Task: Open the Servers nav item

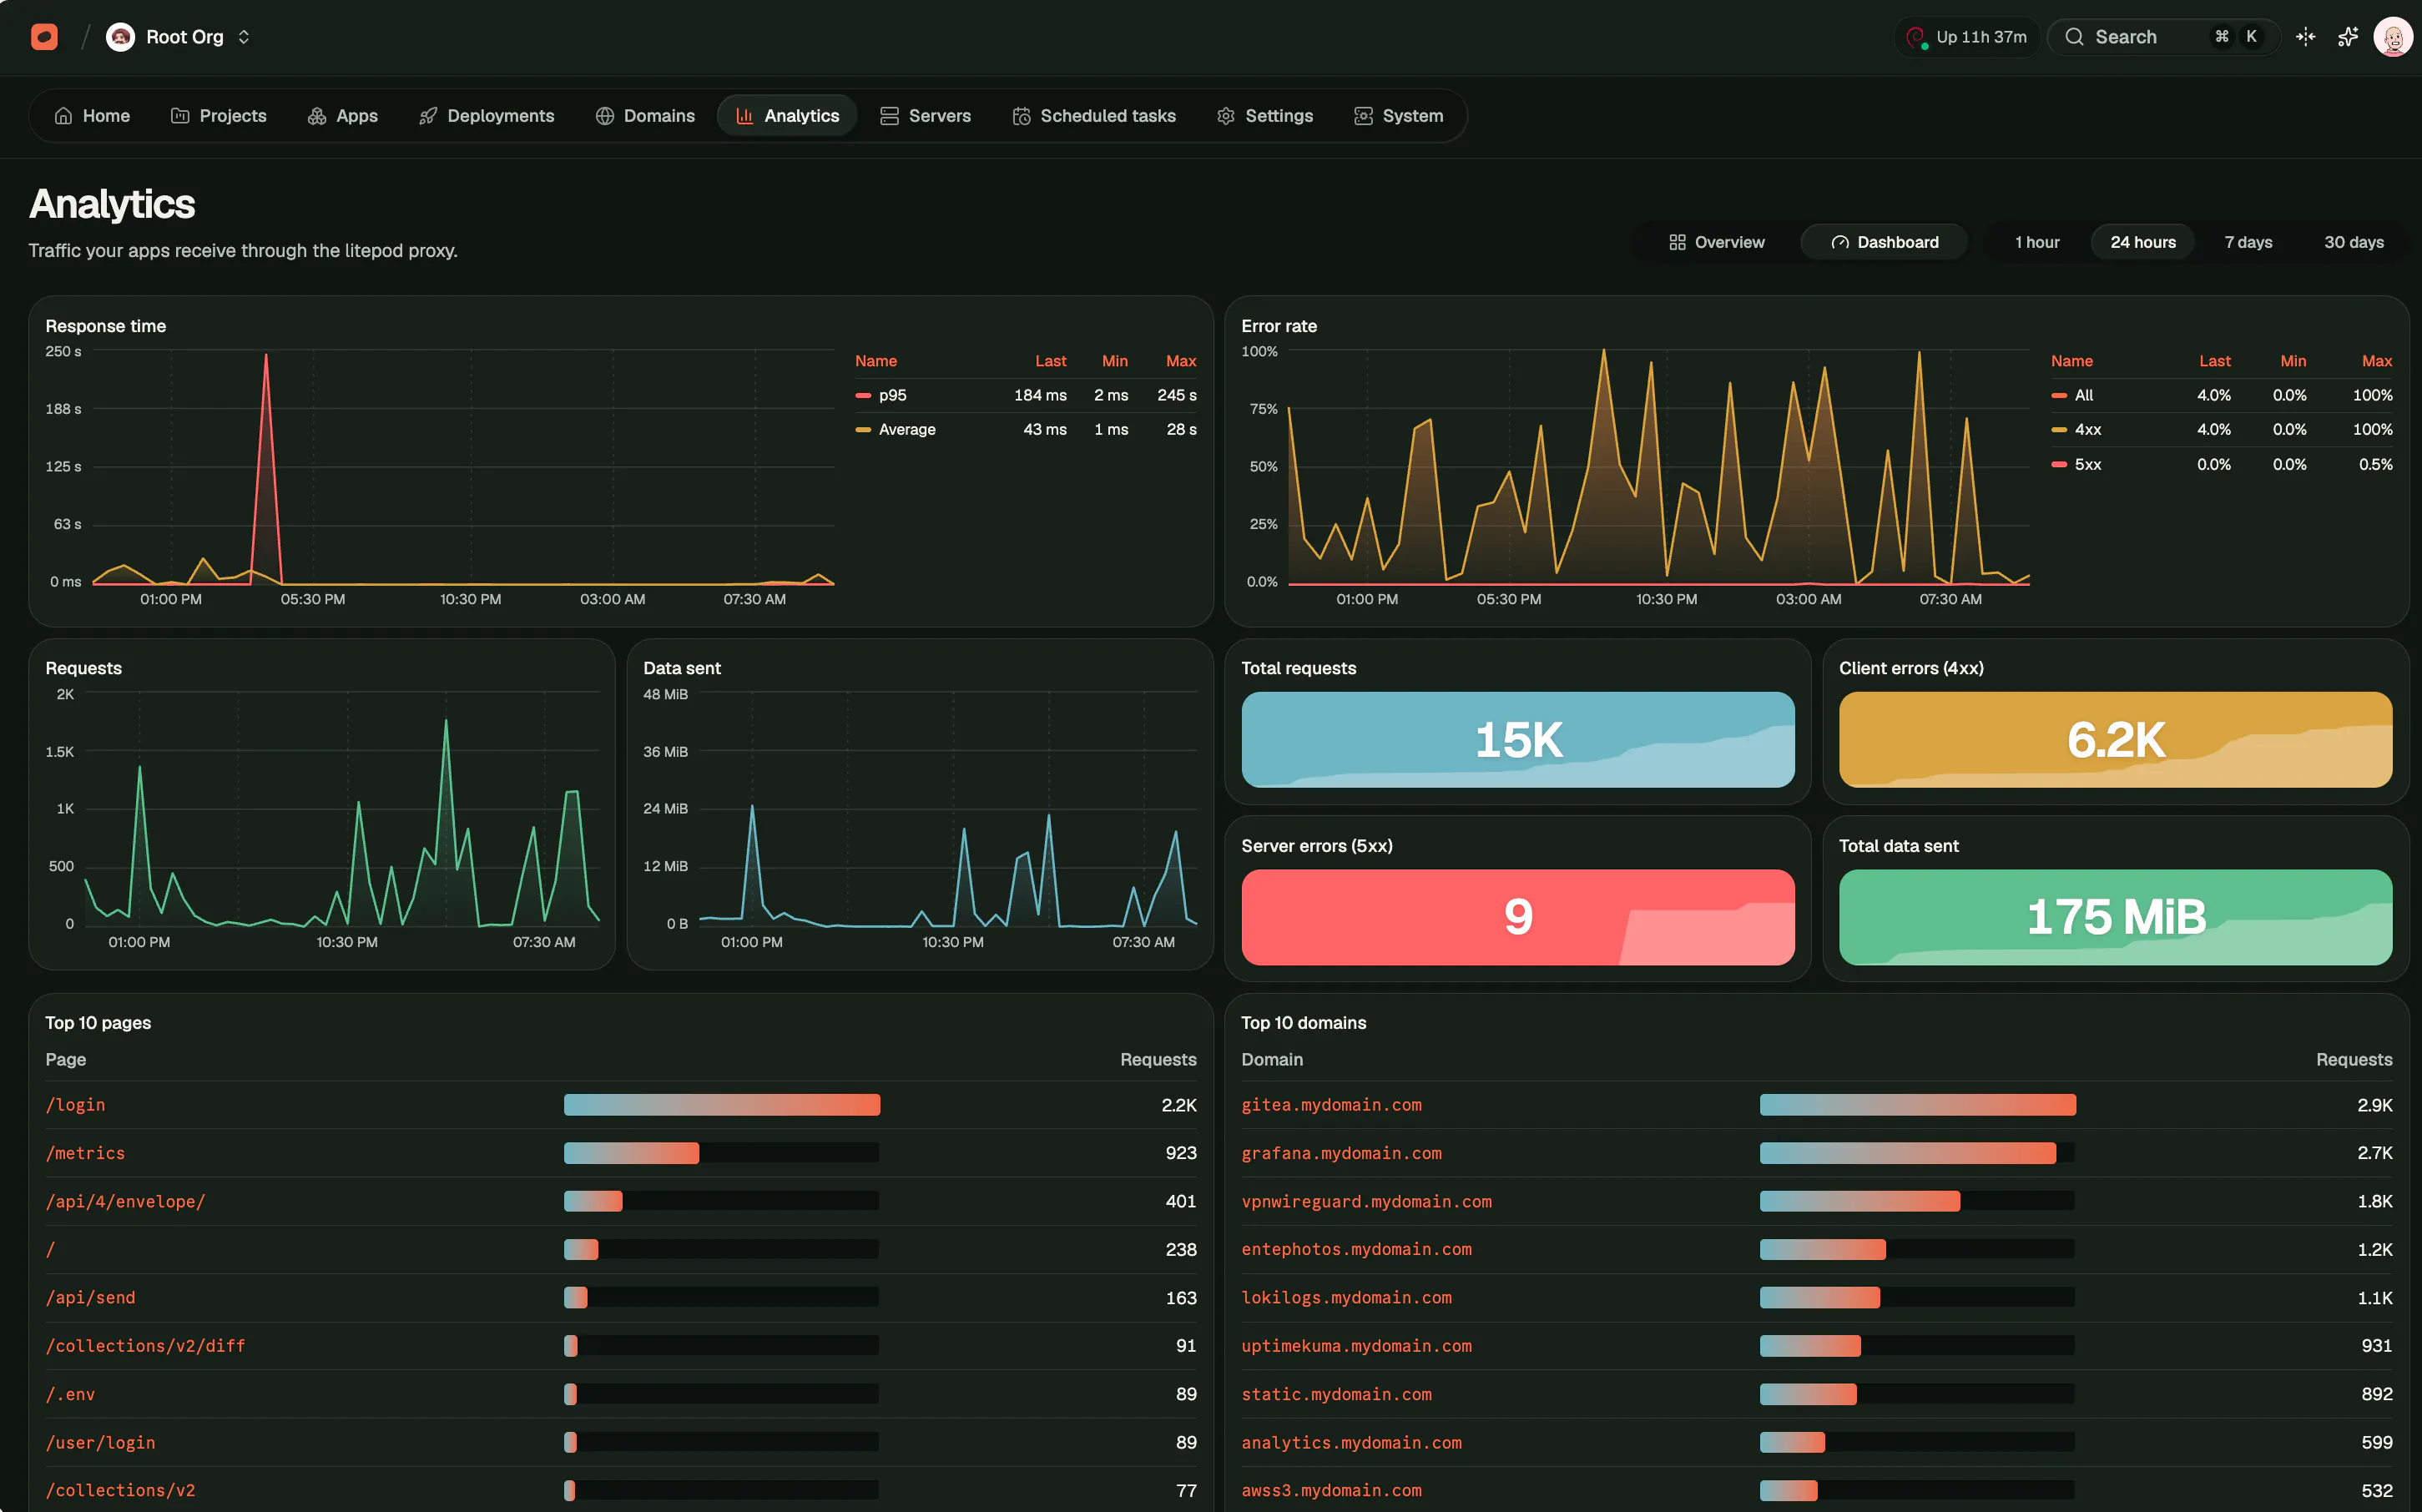Action: pos(925,116)
